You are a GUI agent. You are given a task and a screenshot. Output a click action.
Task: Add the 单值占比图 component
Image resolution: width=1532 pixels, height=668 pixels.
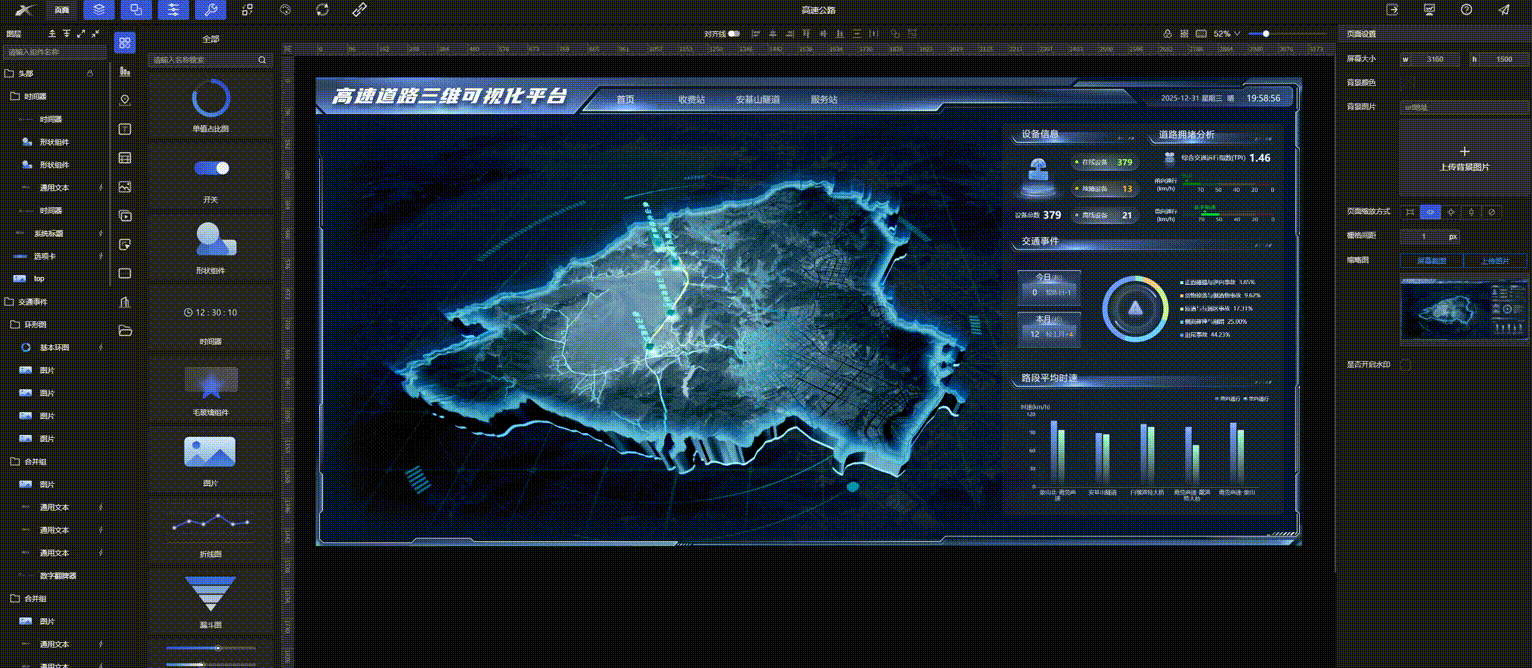(210, 104)
